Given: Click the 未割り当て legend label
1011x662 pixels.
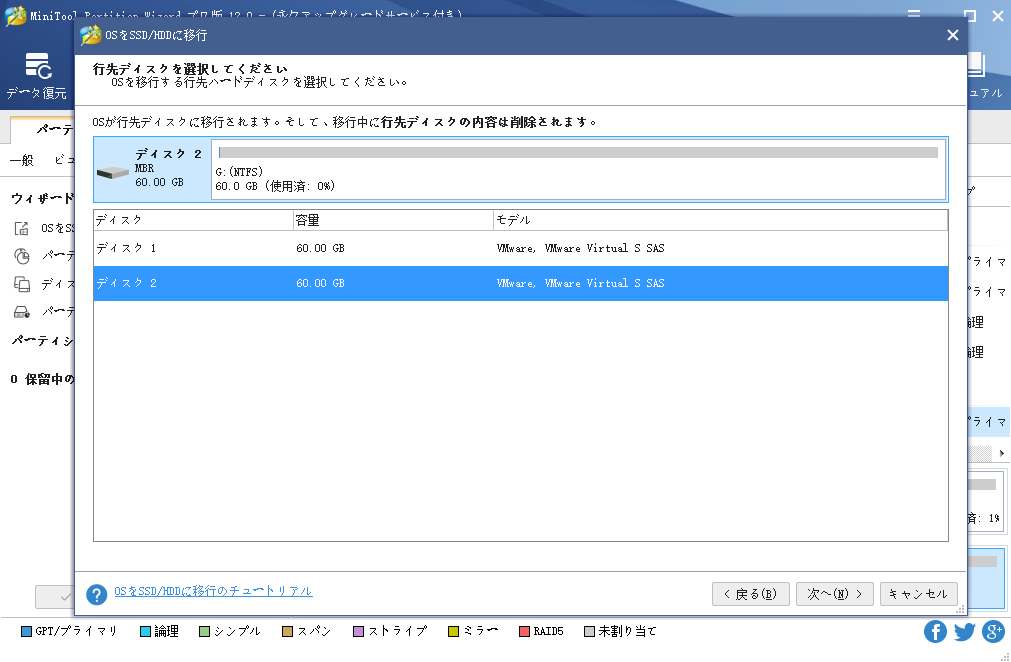Looking at the screenshot, I should (x=627, y=632).
